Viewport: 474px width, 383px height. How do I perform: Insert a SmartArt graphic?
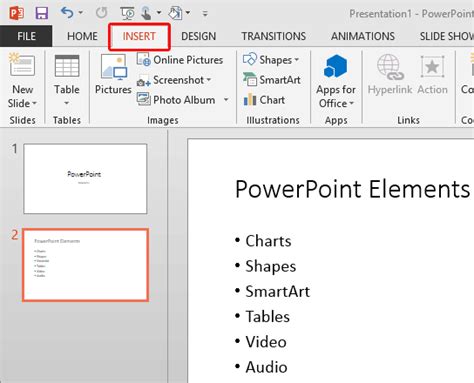[x=272, y=80]
